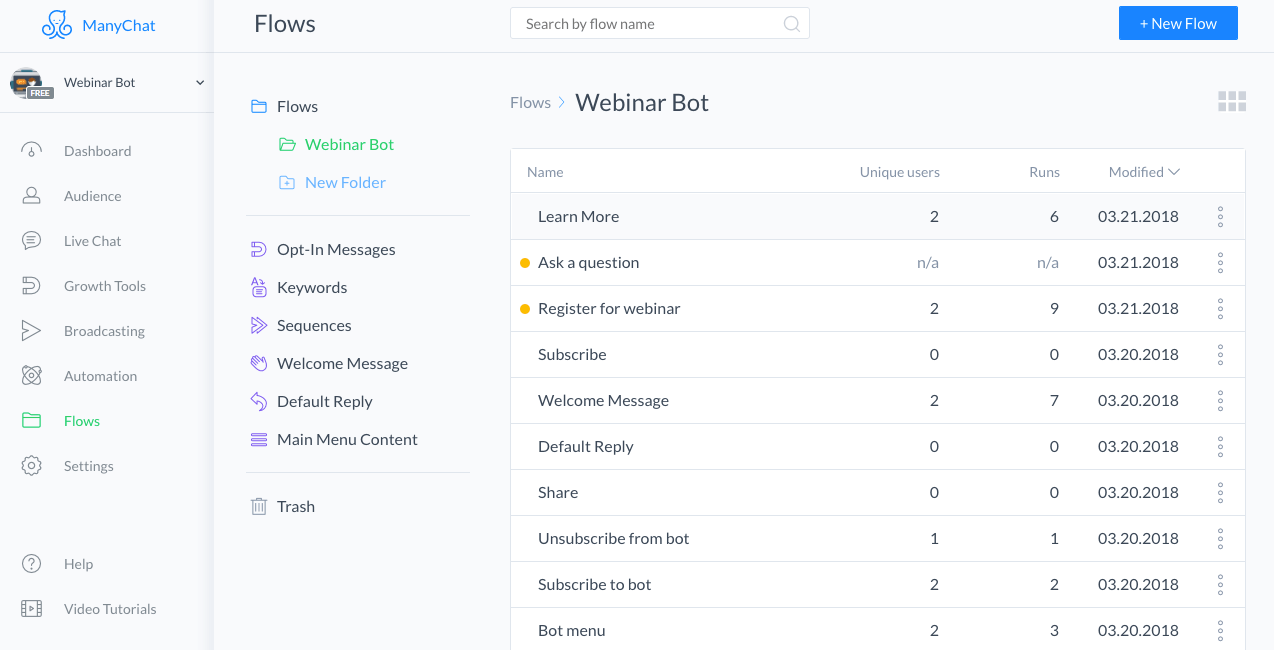Switch to grid view layout

coord(1232,101)
